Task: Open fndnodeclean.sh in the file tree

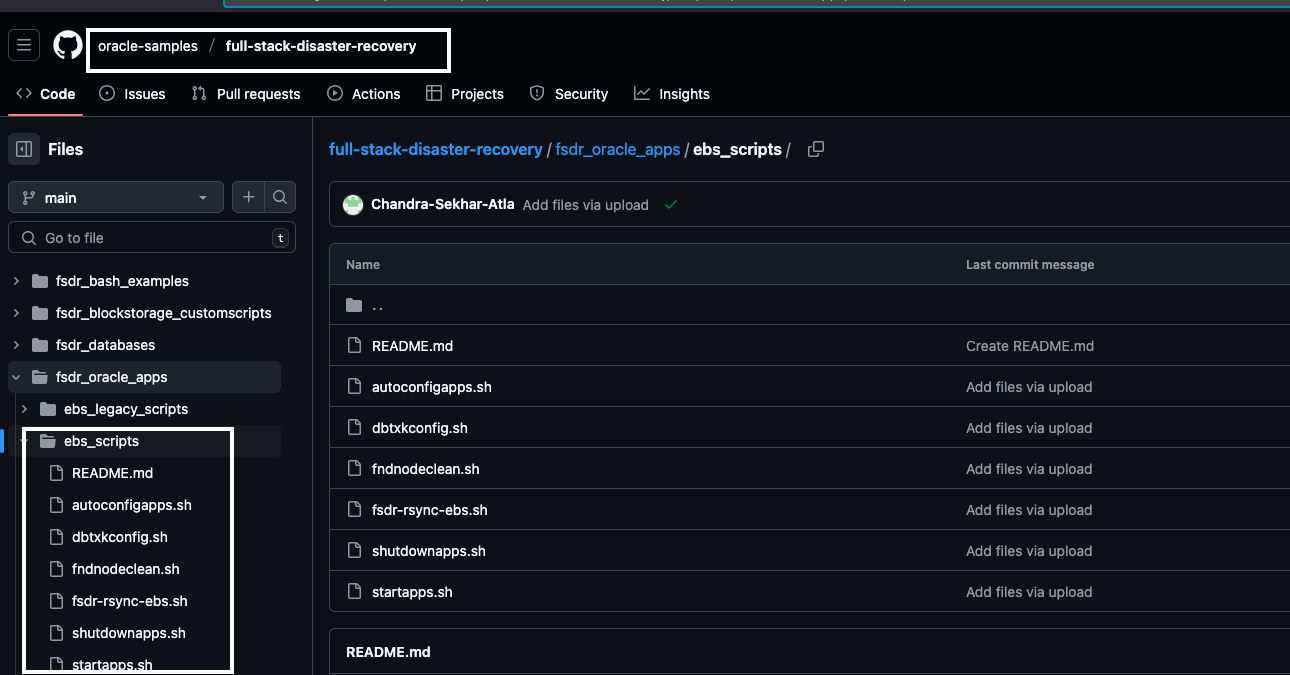Action: [126, 569]
